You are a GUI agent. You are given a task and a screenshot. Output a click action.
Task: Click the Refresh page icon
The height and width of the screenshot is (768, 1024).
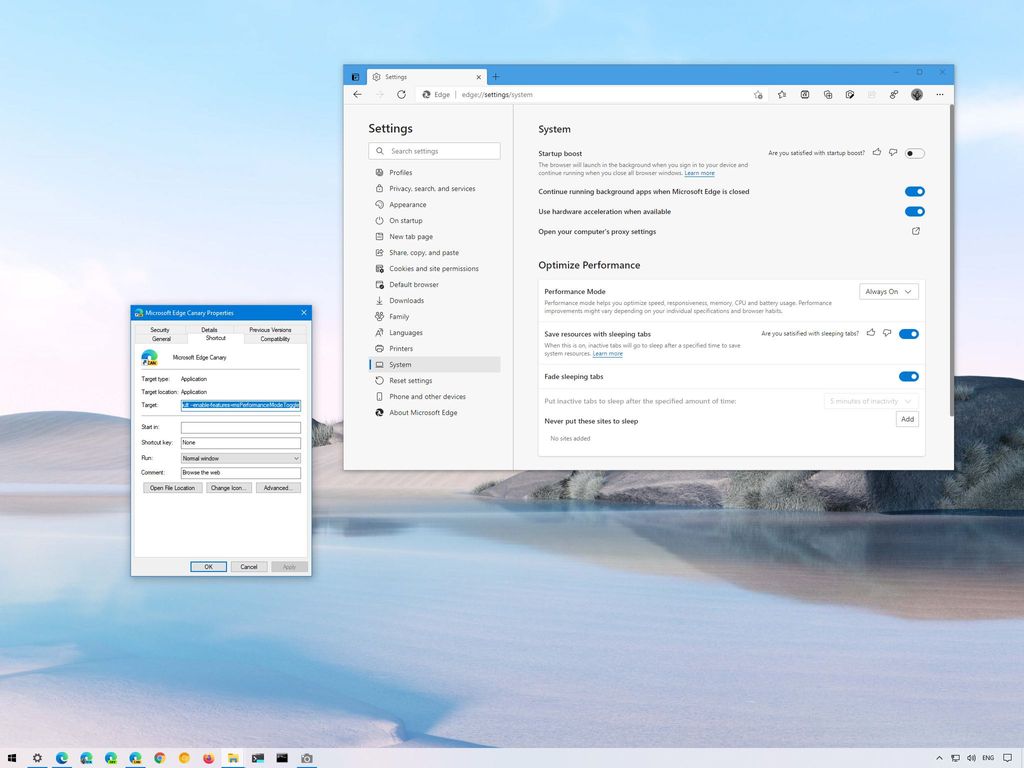click(402, 94)
